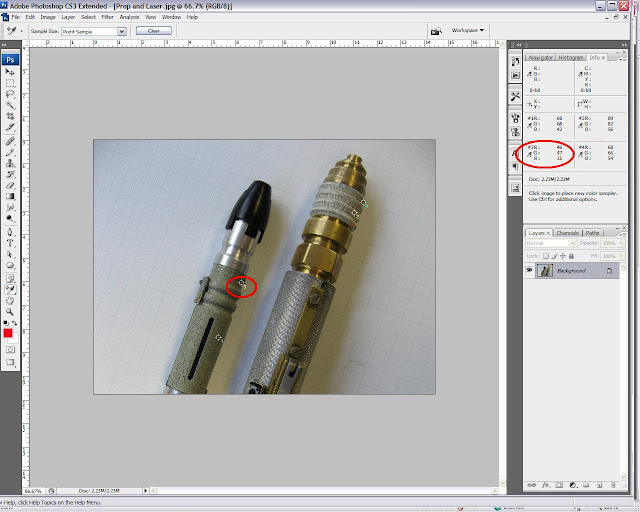
Task: Open the Sample Size dropdown
Action: [x=122, y=31]
